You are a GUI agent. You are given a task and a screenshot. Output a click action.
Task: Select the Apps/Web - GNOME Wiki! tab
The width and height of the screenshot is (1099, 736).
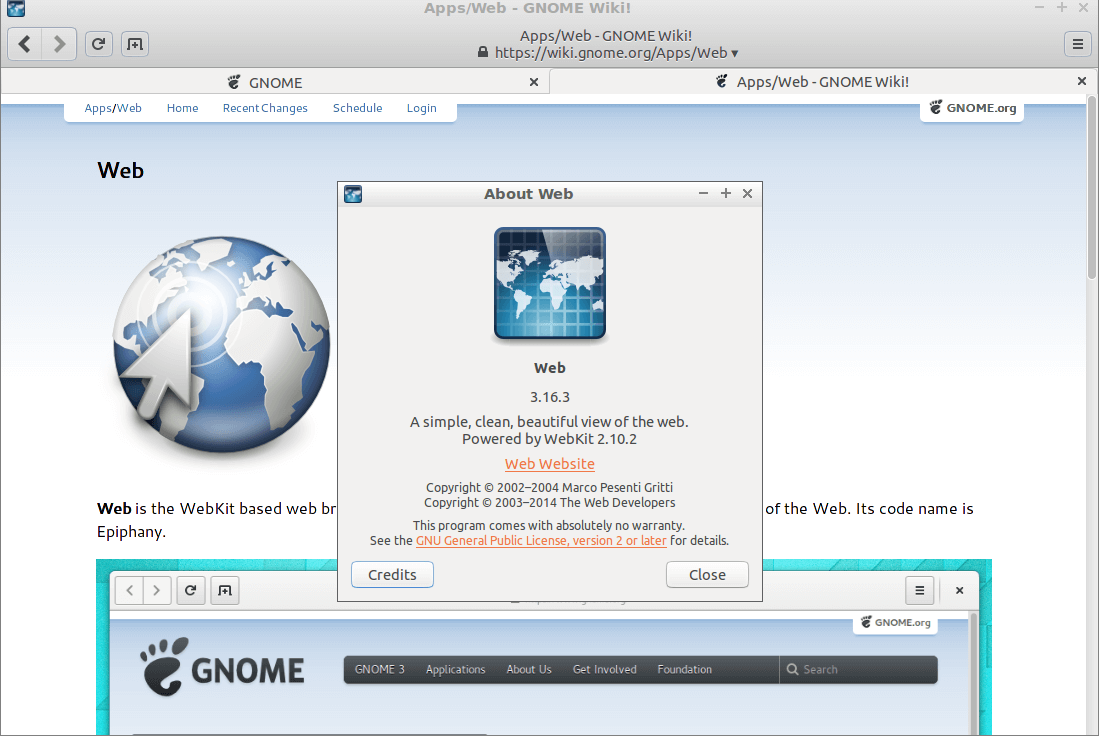(x=821, y=82)
